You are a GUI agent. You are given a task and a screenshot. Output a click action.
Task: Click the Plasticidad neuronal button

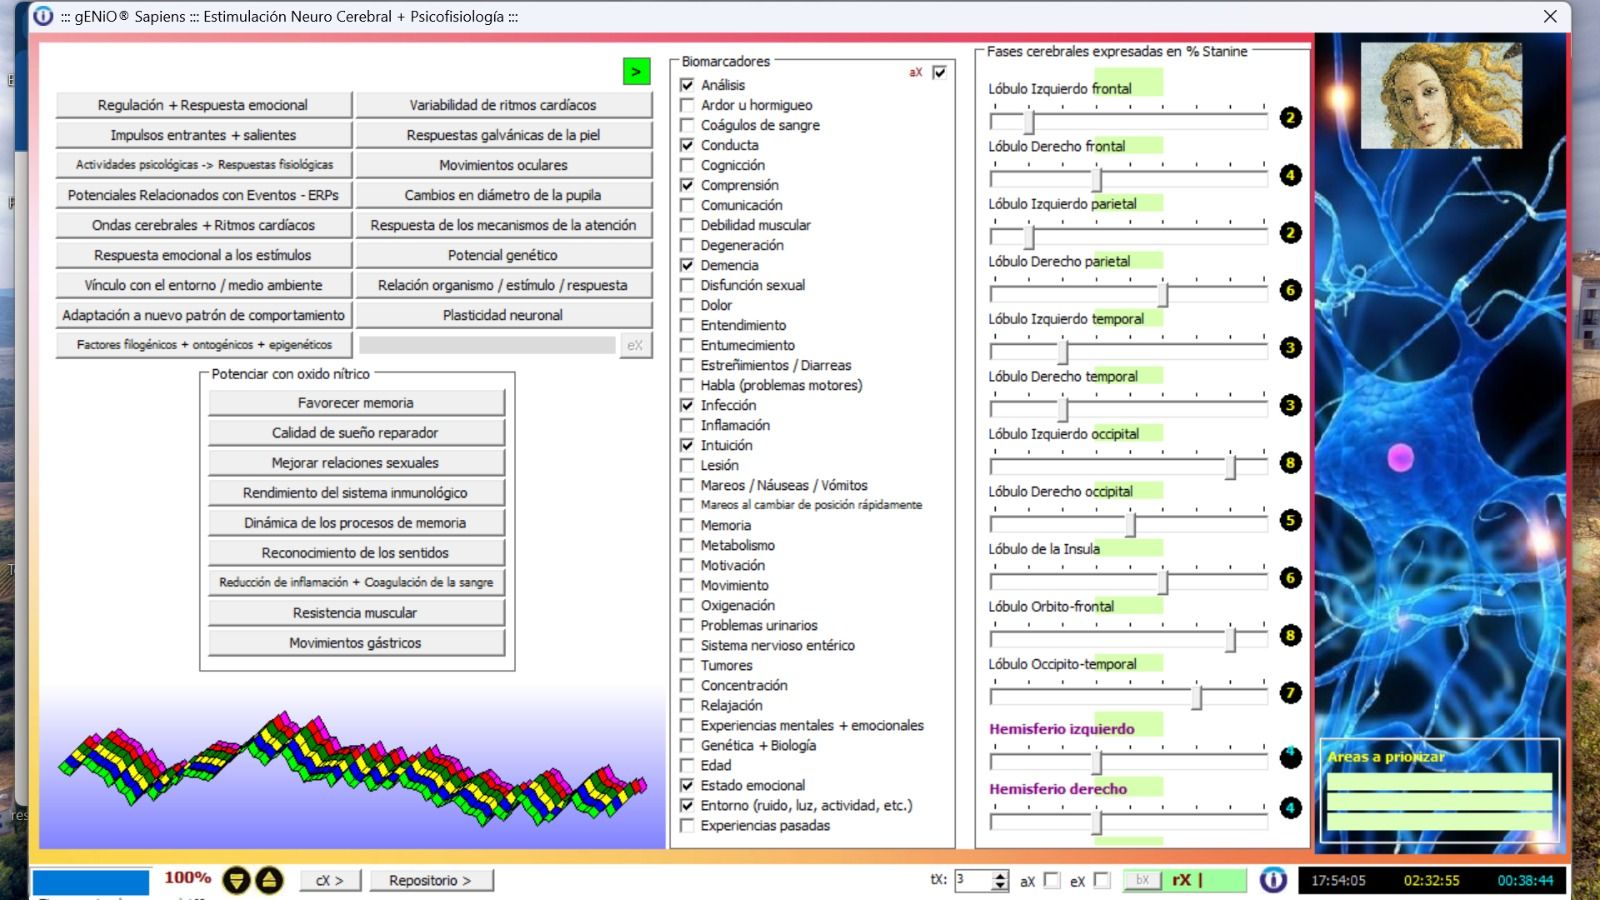coord(503,315)
